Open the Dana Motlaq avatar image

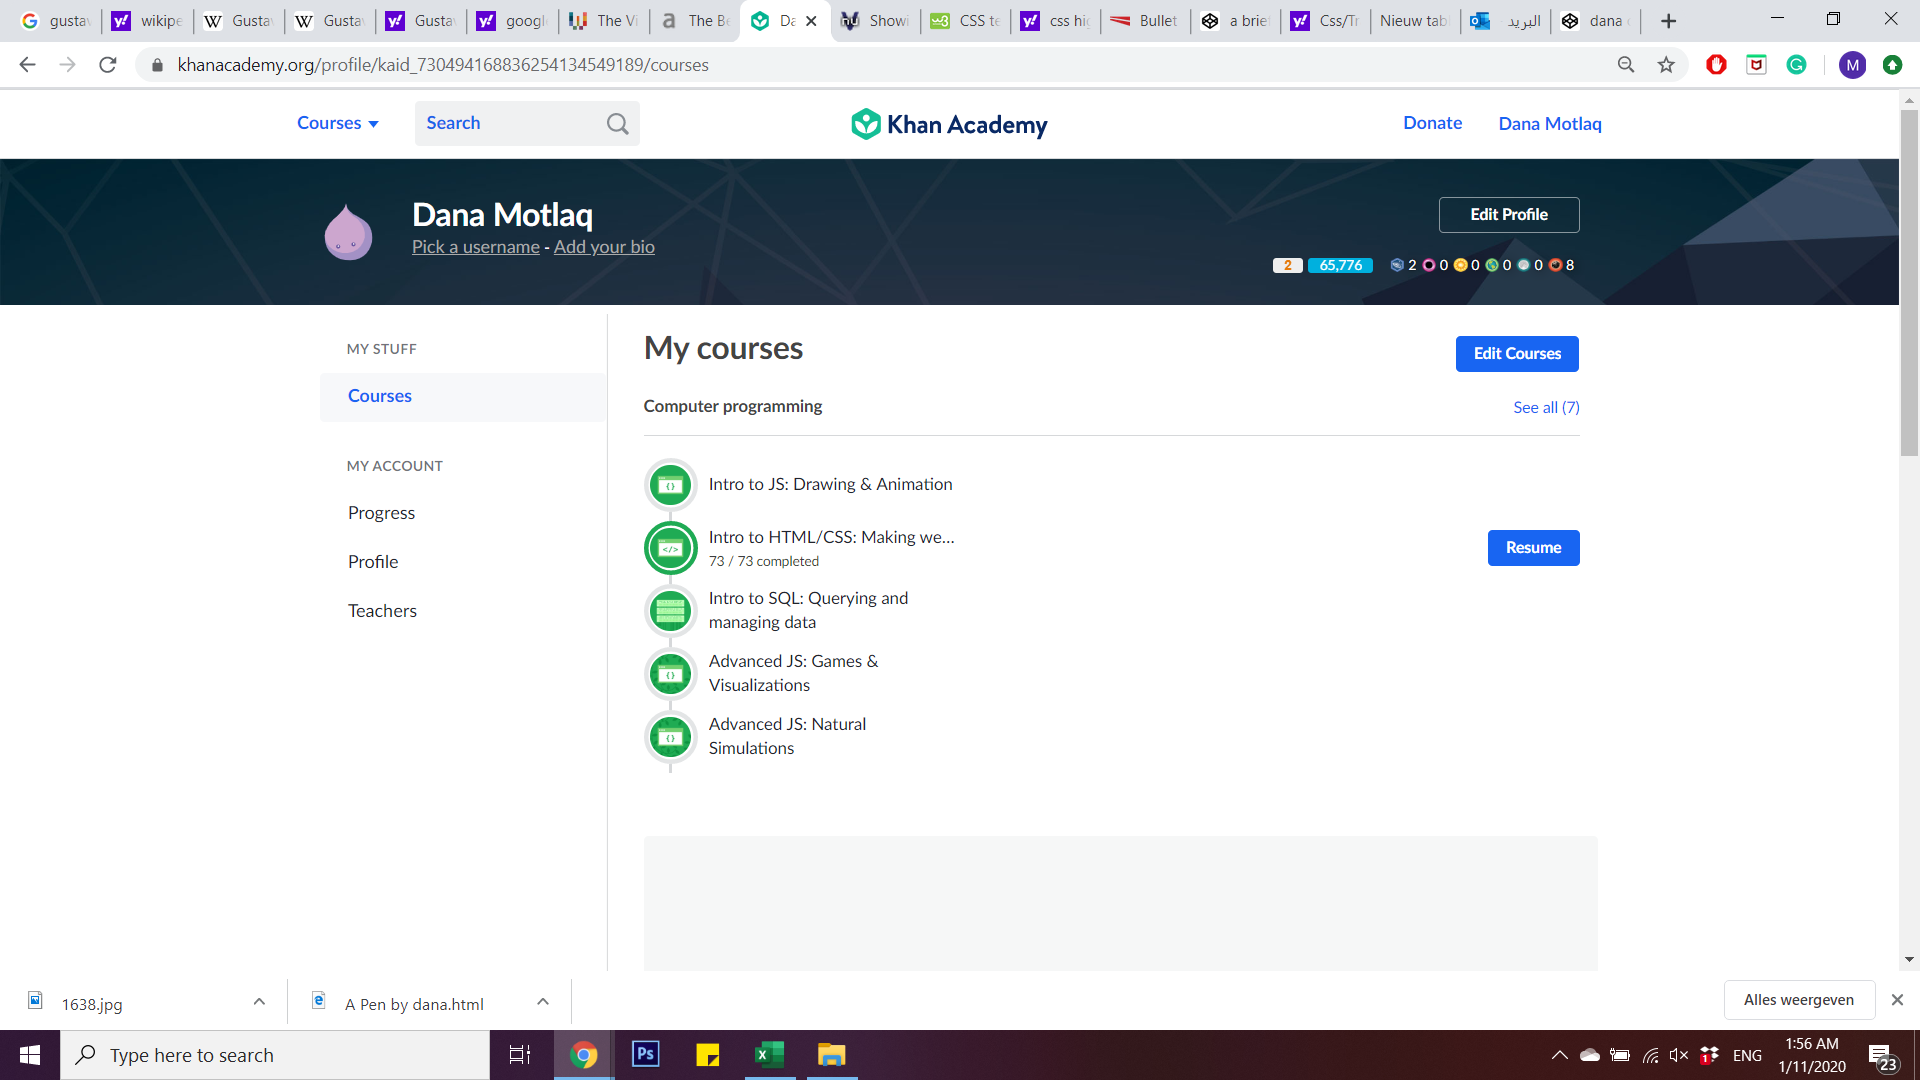click(x=348, y=232)
